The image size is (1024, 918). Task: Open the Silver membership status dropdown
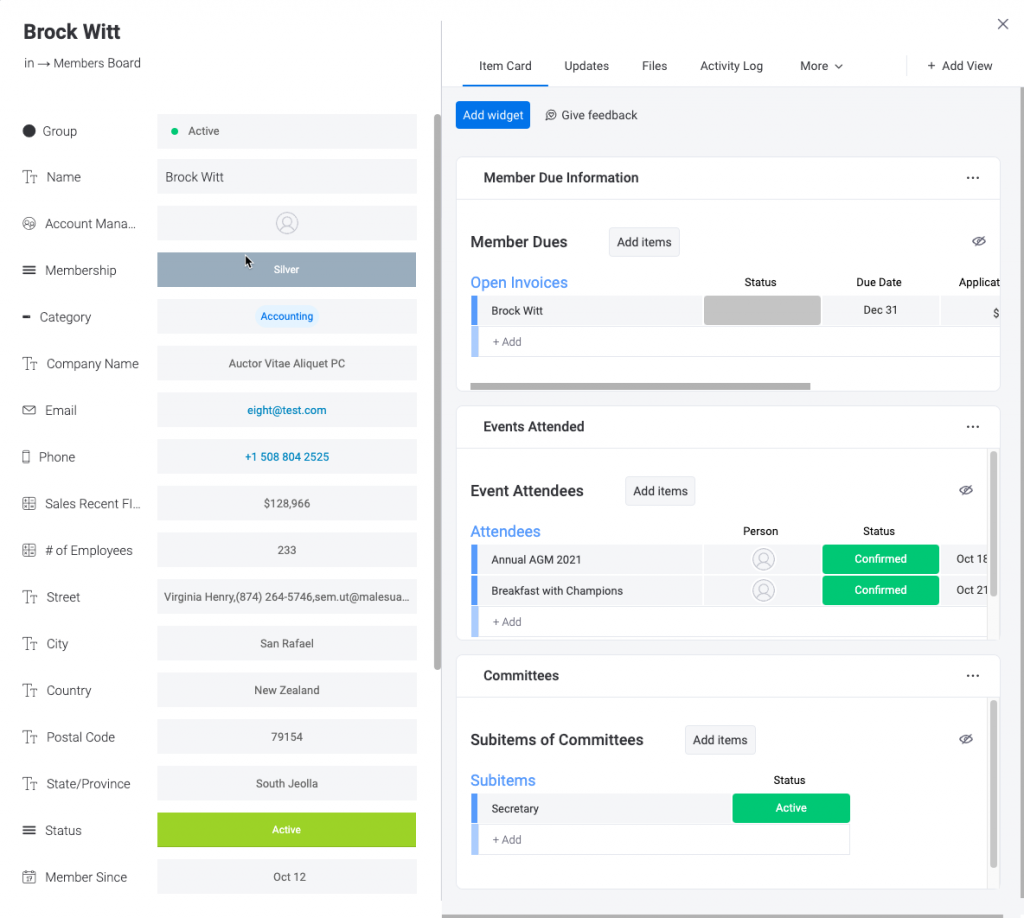(x=286, y=270)
